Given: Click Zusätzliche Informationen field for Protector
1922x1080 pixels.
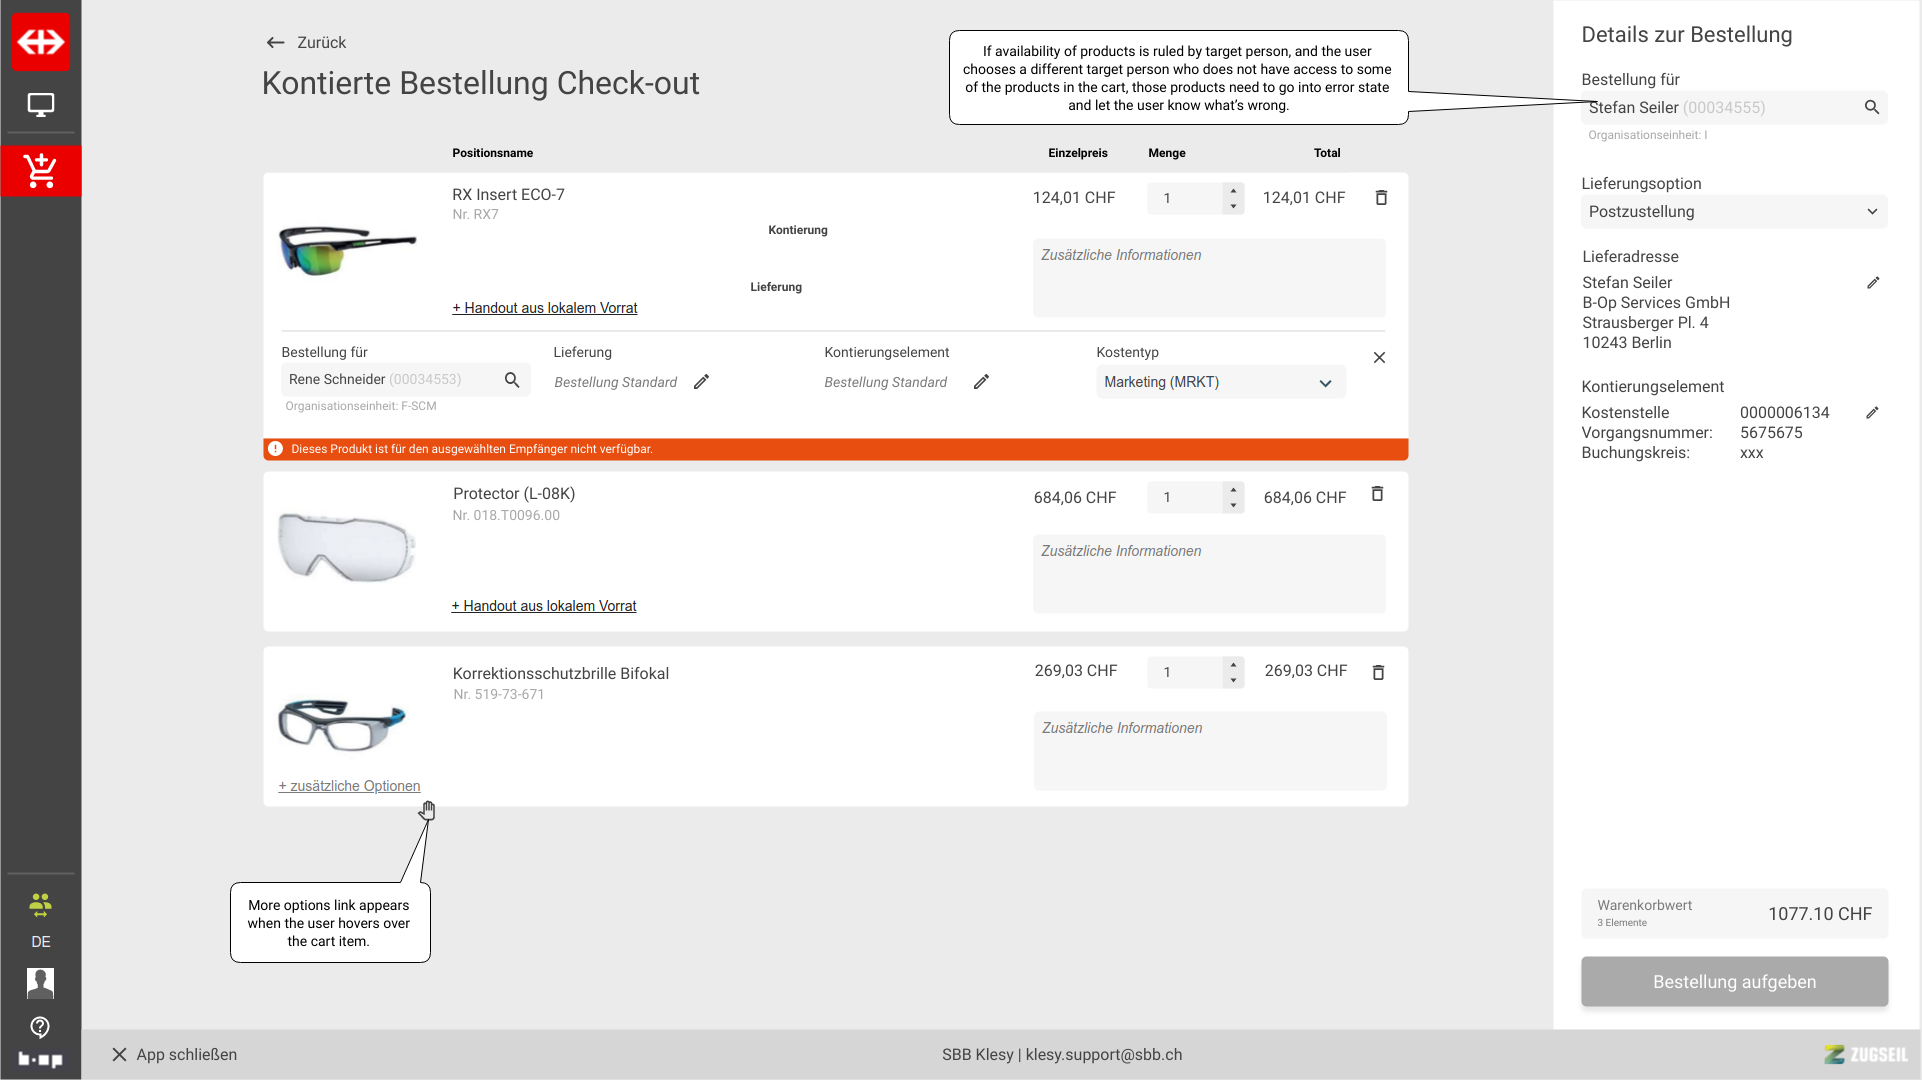Looking at the screenshot, I should [1208, 573].
